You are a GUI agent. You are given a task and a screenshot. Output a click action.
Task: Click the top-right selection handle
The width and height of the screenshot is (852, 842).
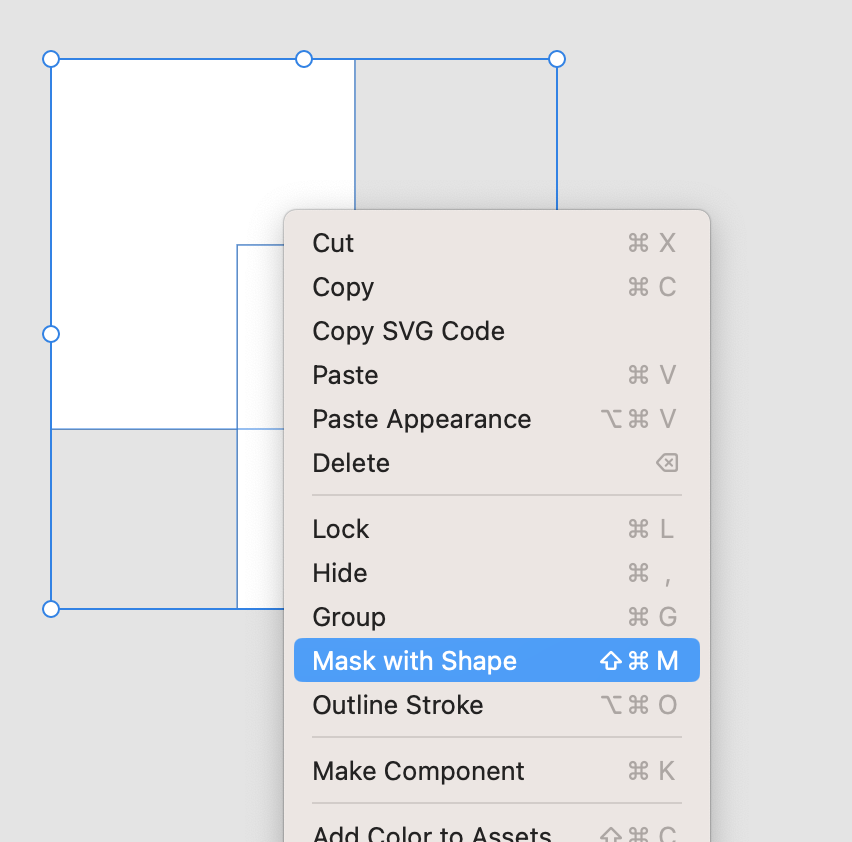[557, 59]
